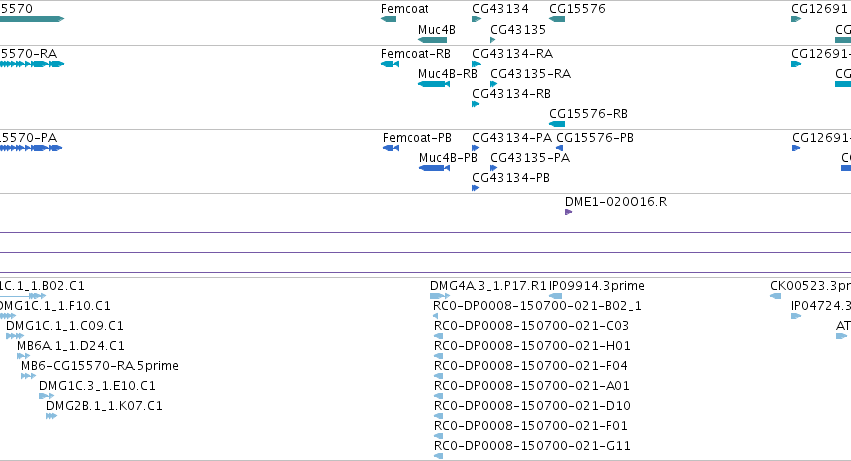Select the DMG1C.3_1.E10.C1 feature label
This screenshot has width=851, height=461.
(97, 386)
